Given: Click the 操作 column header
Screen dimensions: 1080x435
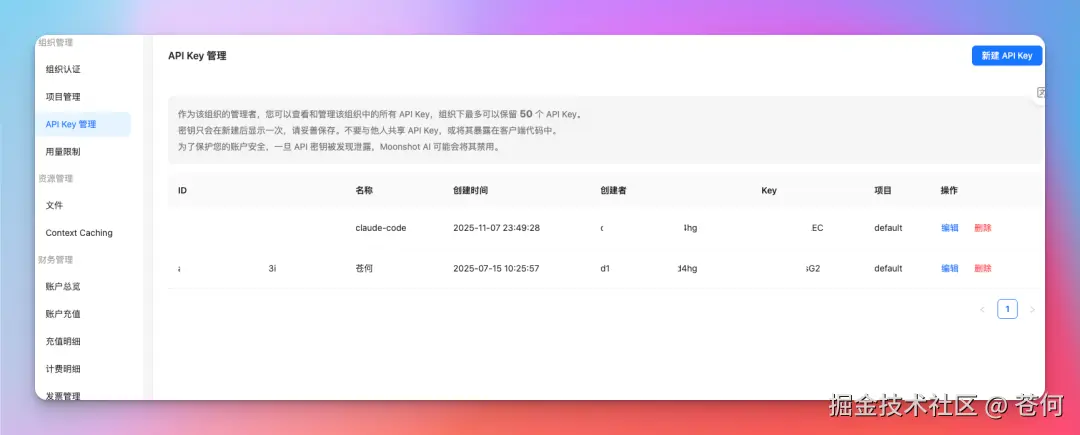Looking at the screenshot, I should pyautogui.click(x=949, y=191).
